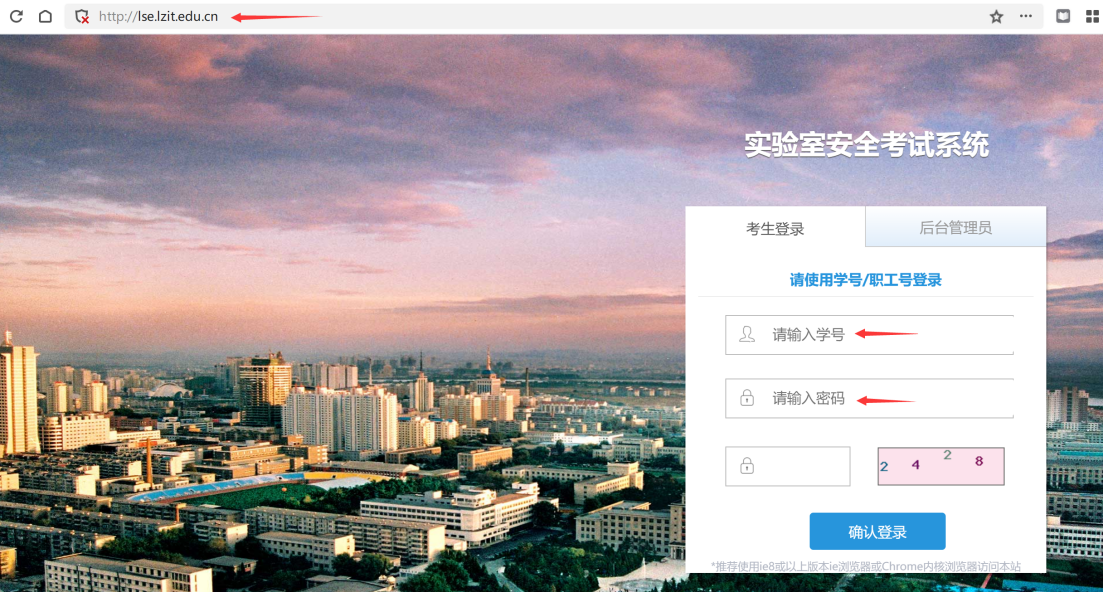This screenshot has width=1103, height=592.
Task: Refresh the 2428 captcha image
Action: click(941, 466)
